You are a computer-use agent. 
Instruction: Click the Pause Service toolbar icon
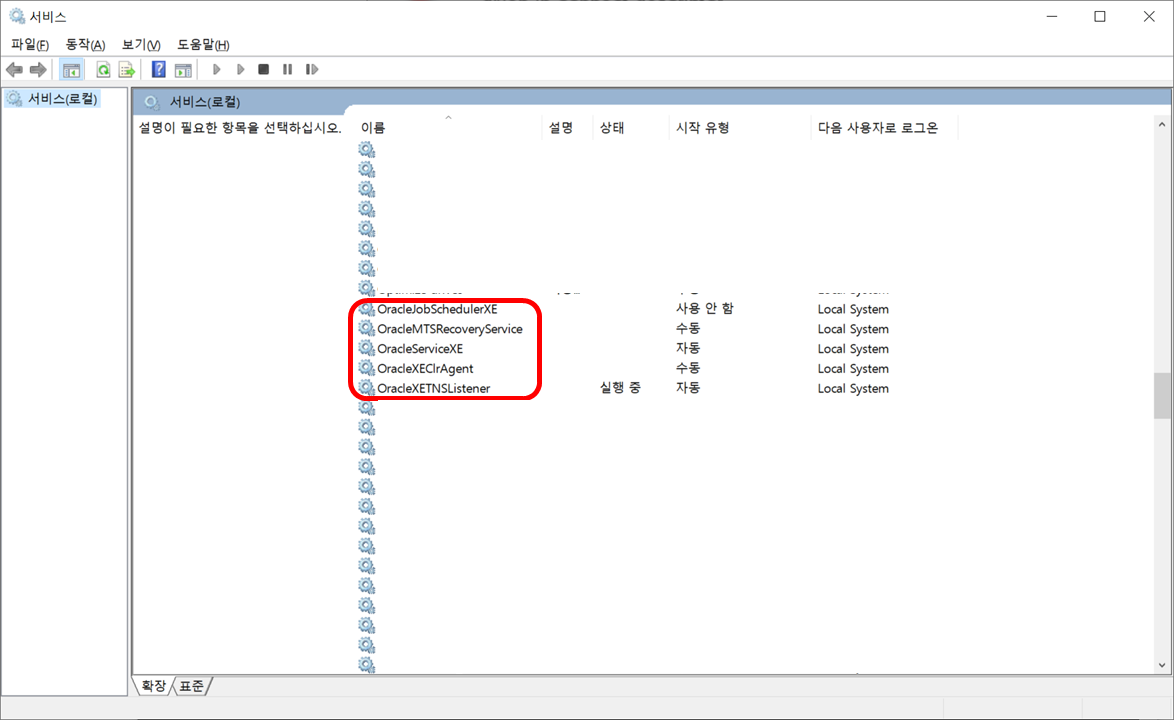[x=288, y=70]
